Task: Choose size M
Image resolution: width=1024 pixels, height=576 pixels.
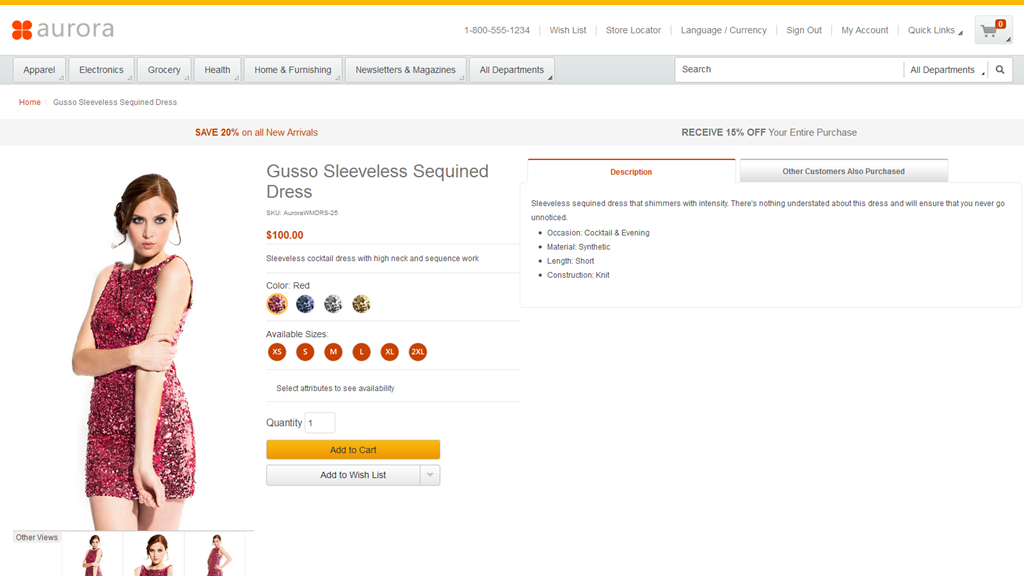Action: 333,352
